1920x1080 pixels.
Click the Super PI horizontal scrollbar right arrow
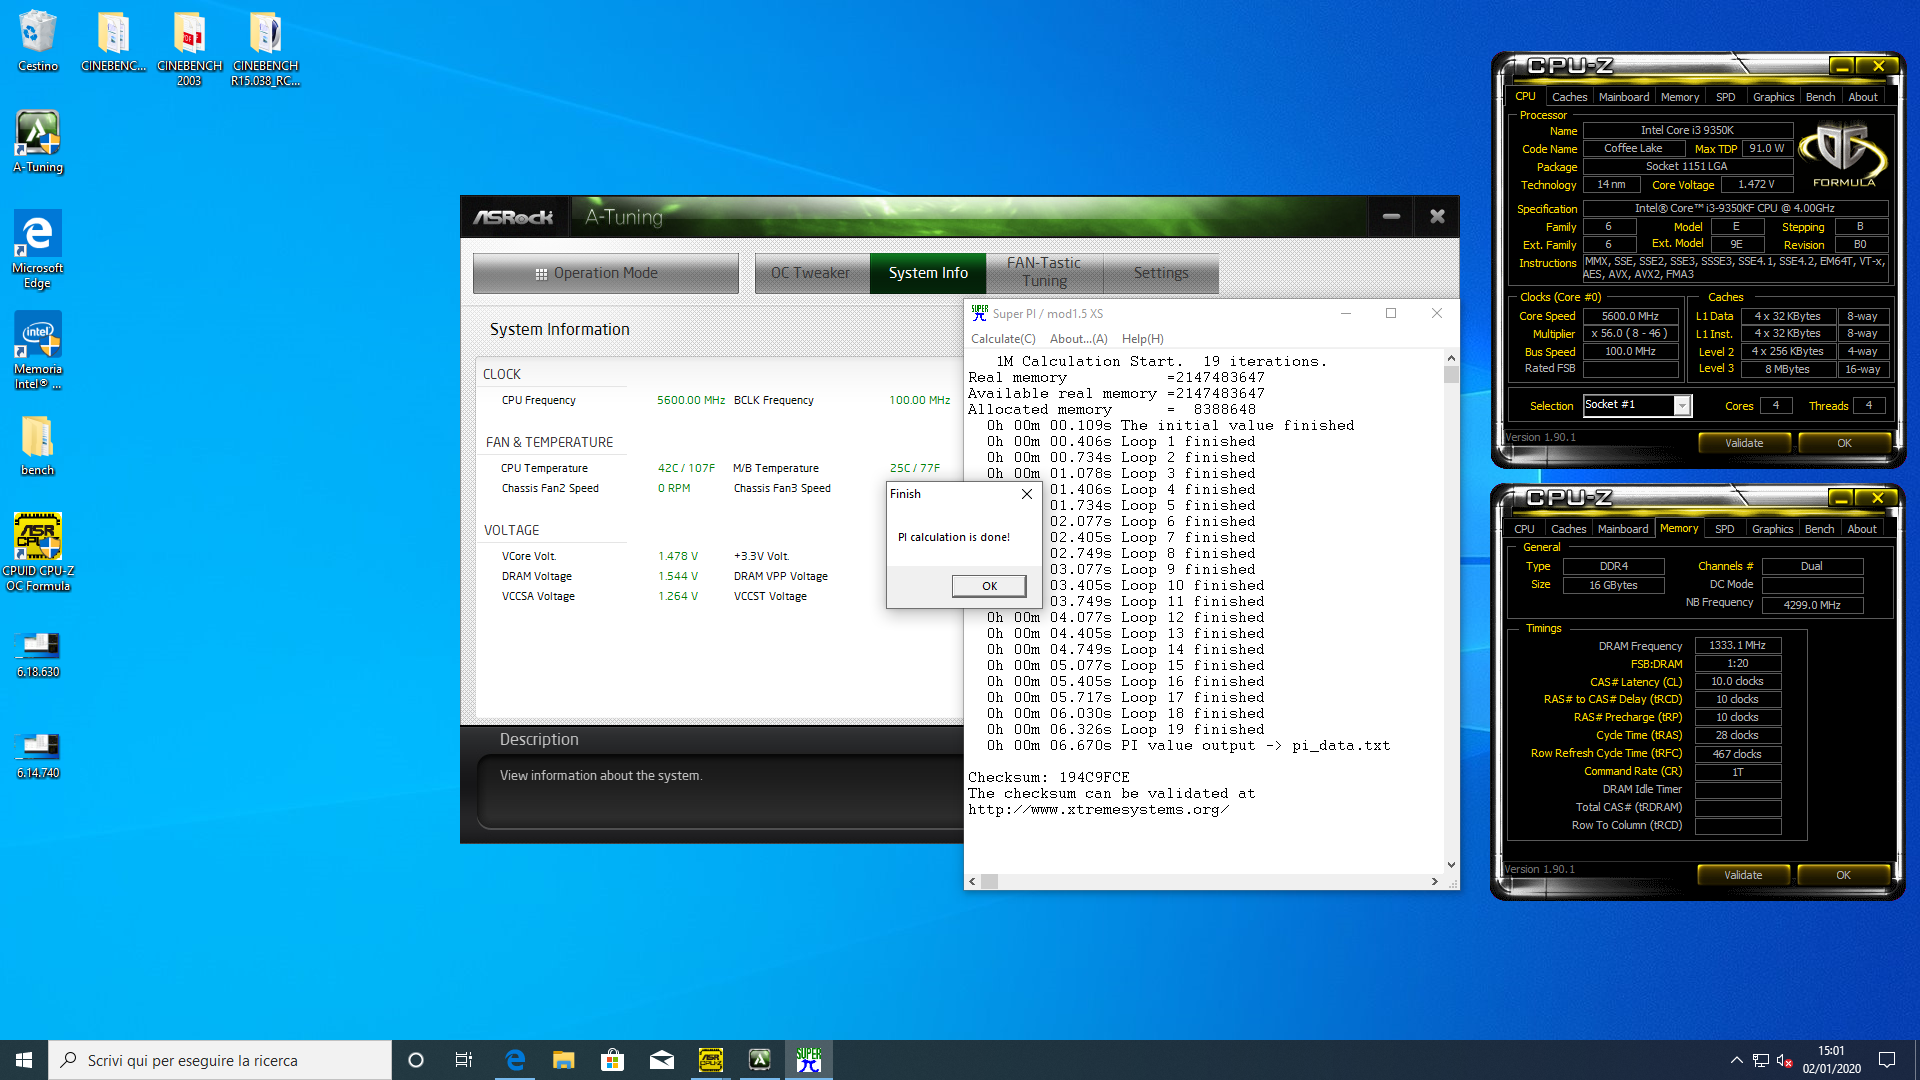(1434, 881)
